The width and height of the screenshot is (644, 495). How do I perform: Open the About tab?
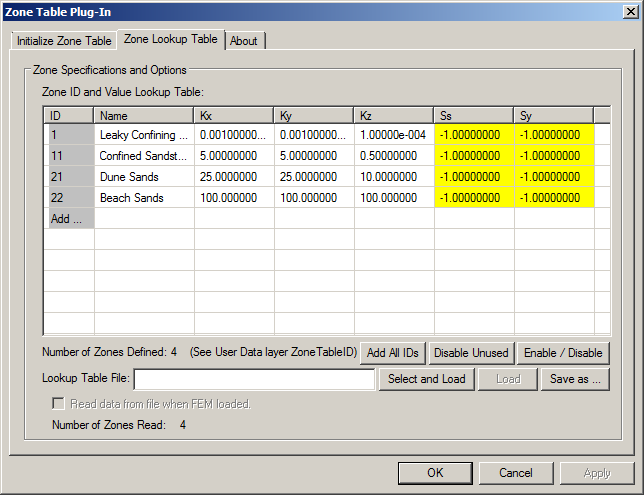point(244,41)
